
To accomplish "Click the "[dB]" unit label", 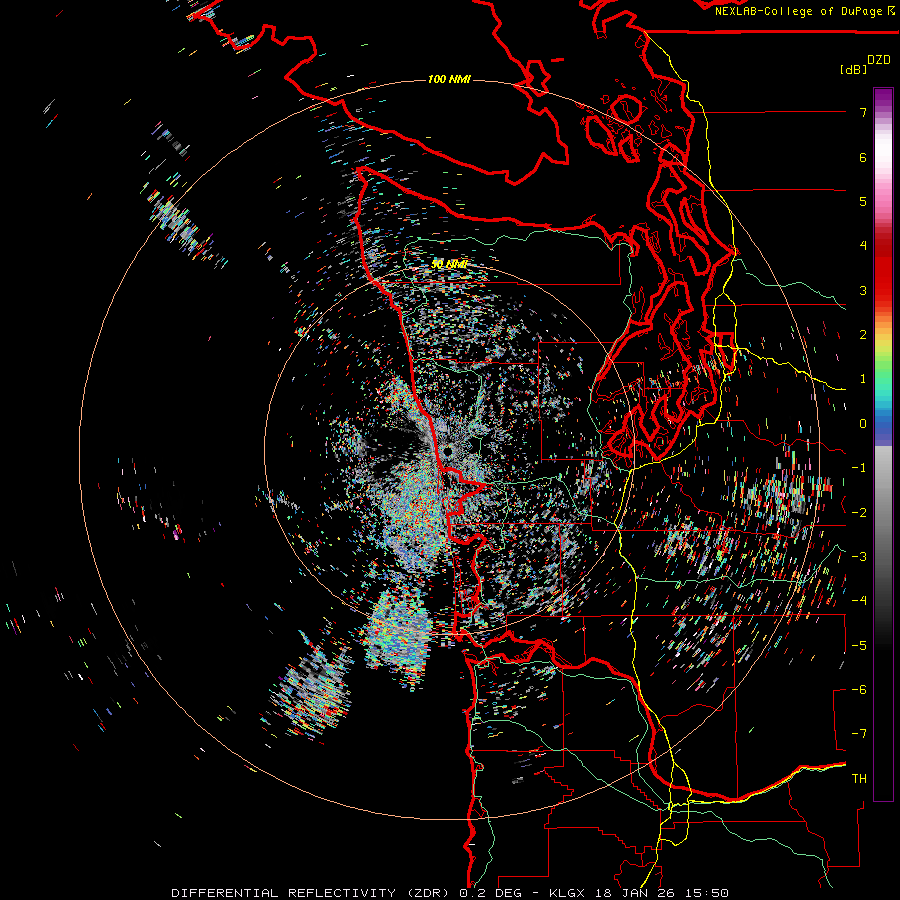I will [x=854, y=70].
